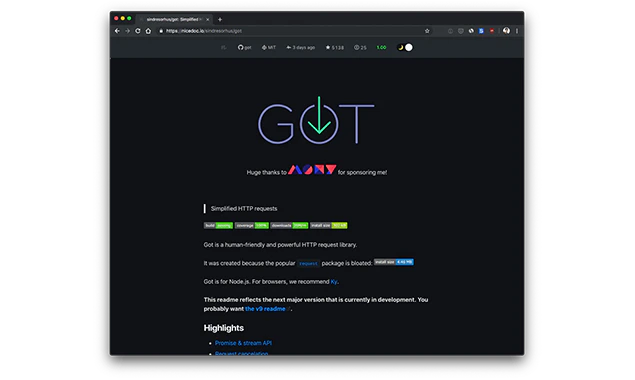Bookmark this page with the star
635x380 pixels.
(x=427, y=31)
